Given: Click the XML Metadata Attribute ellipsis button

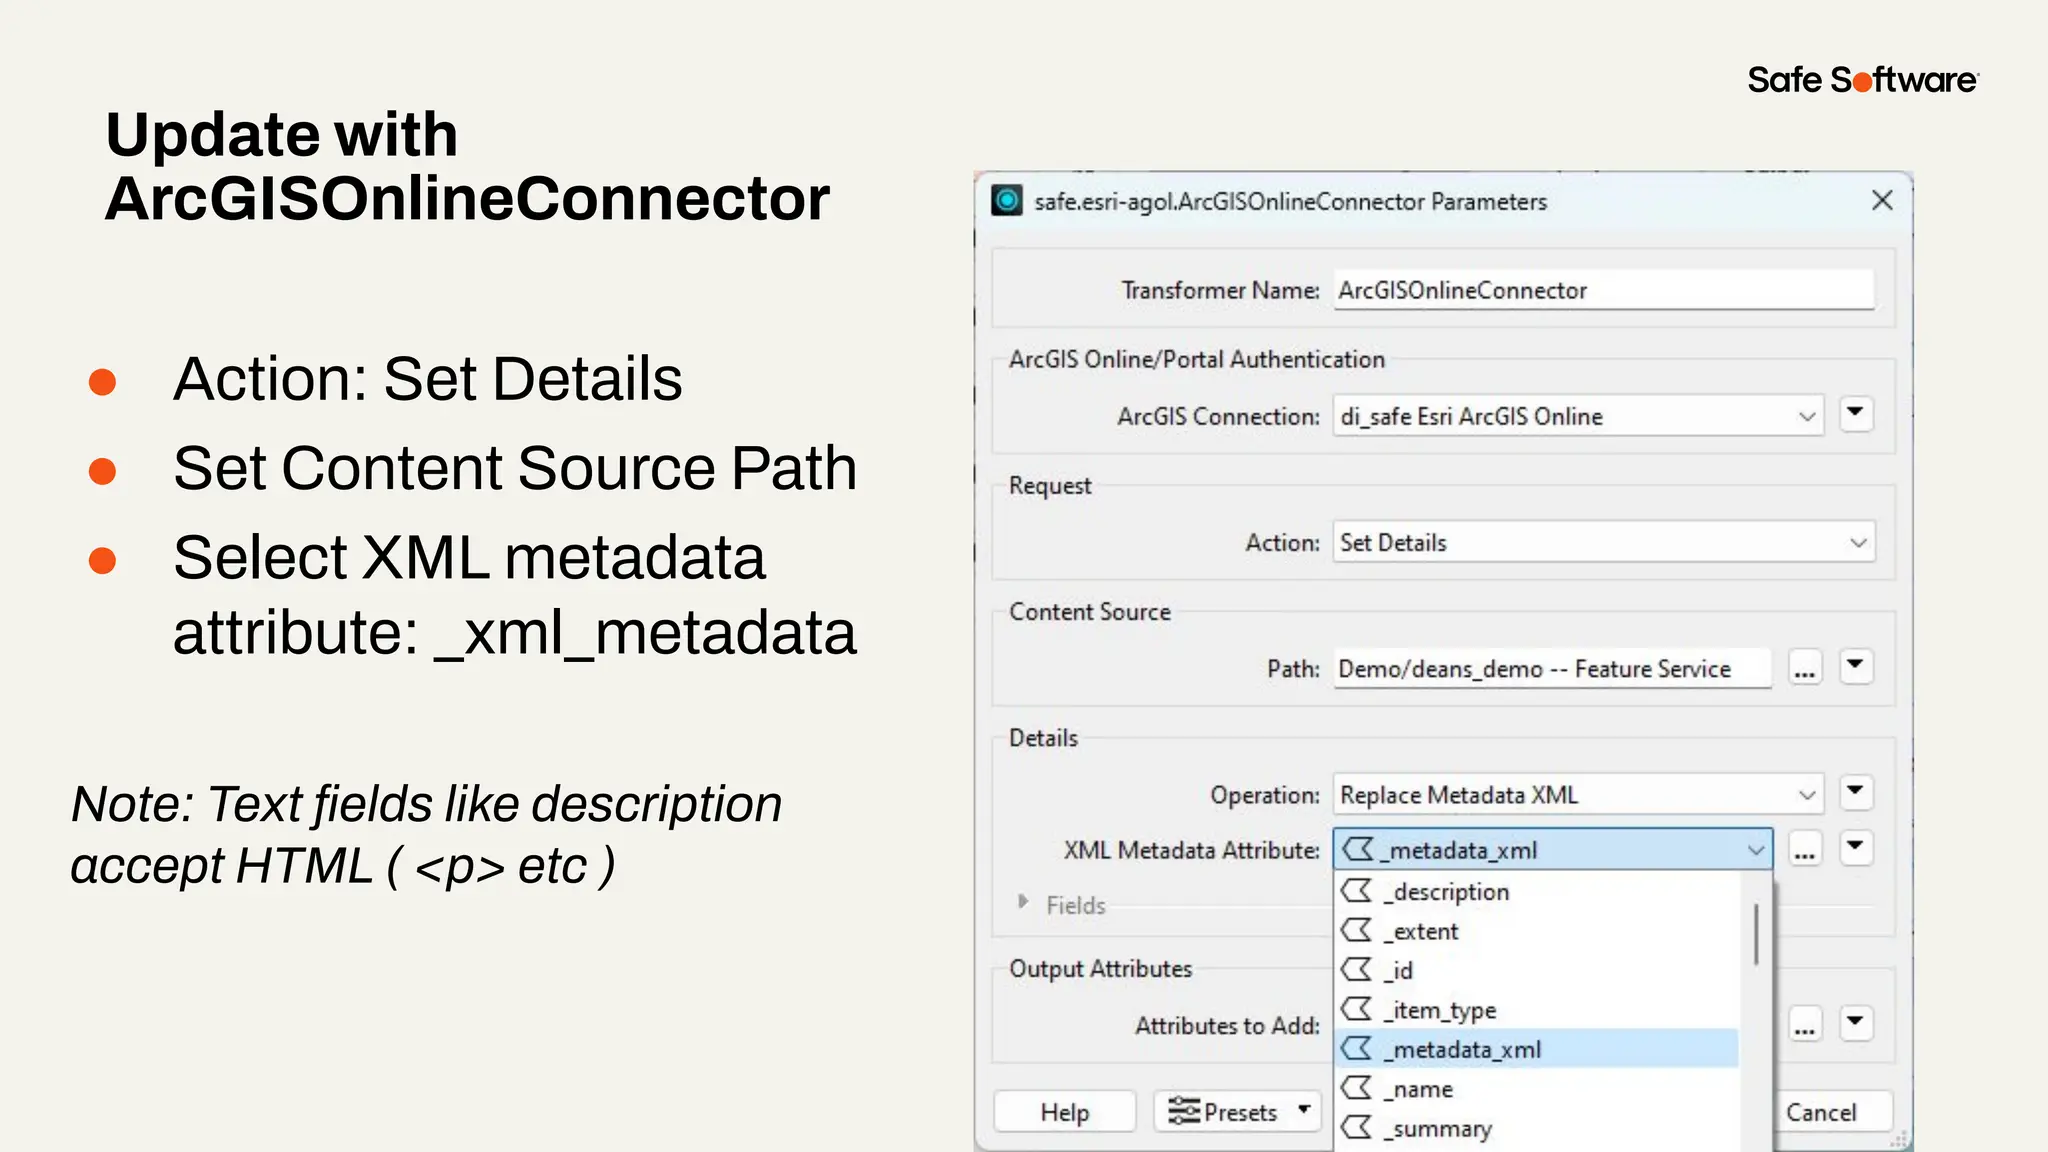Looking at the screenshot, I should point(1805,850).
